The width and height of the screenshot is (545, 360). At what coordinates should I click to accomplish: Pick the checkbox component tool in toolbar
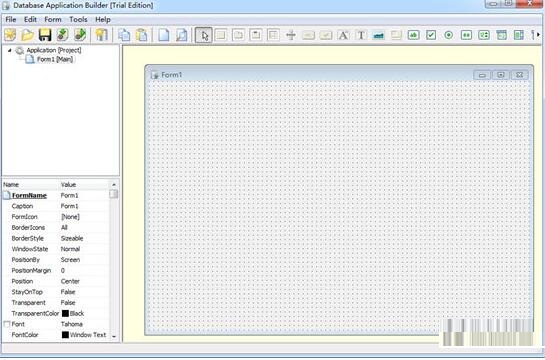[431, 35]
